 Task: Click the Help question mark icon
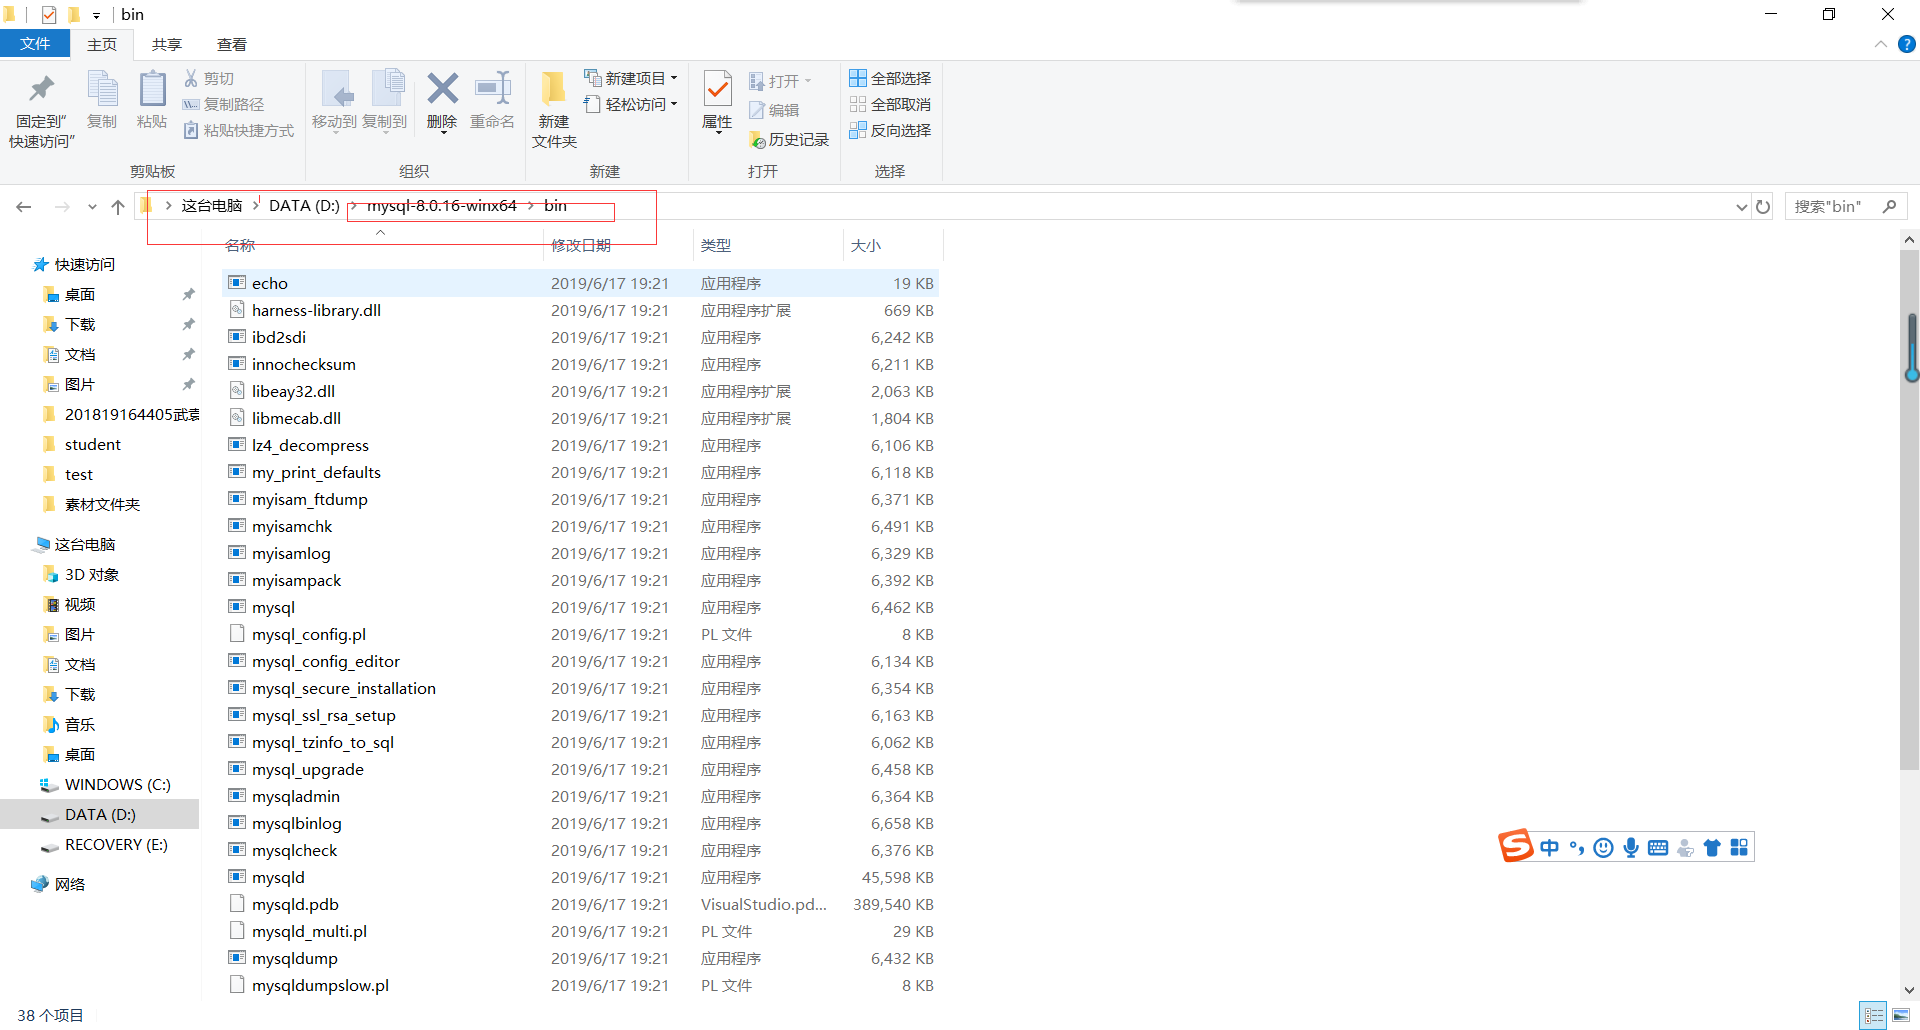(x=1907, y=44)
